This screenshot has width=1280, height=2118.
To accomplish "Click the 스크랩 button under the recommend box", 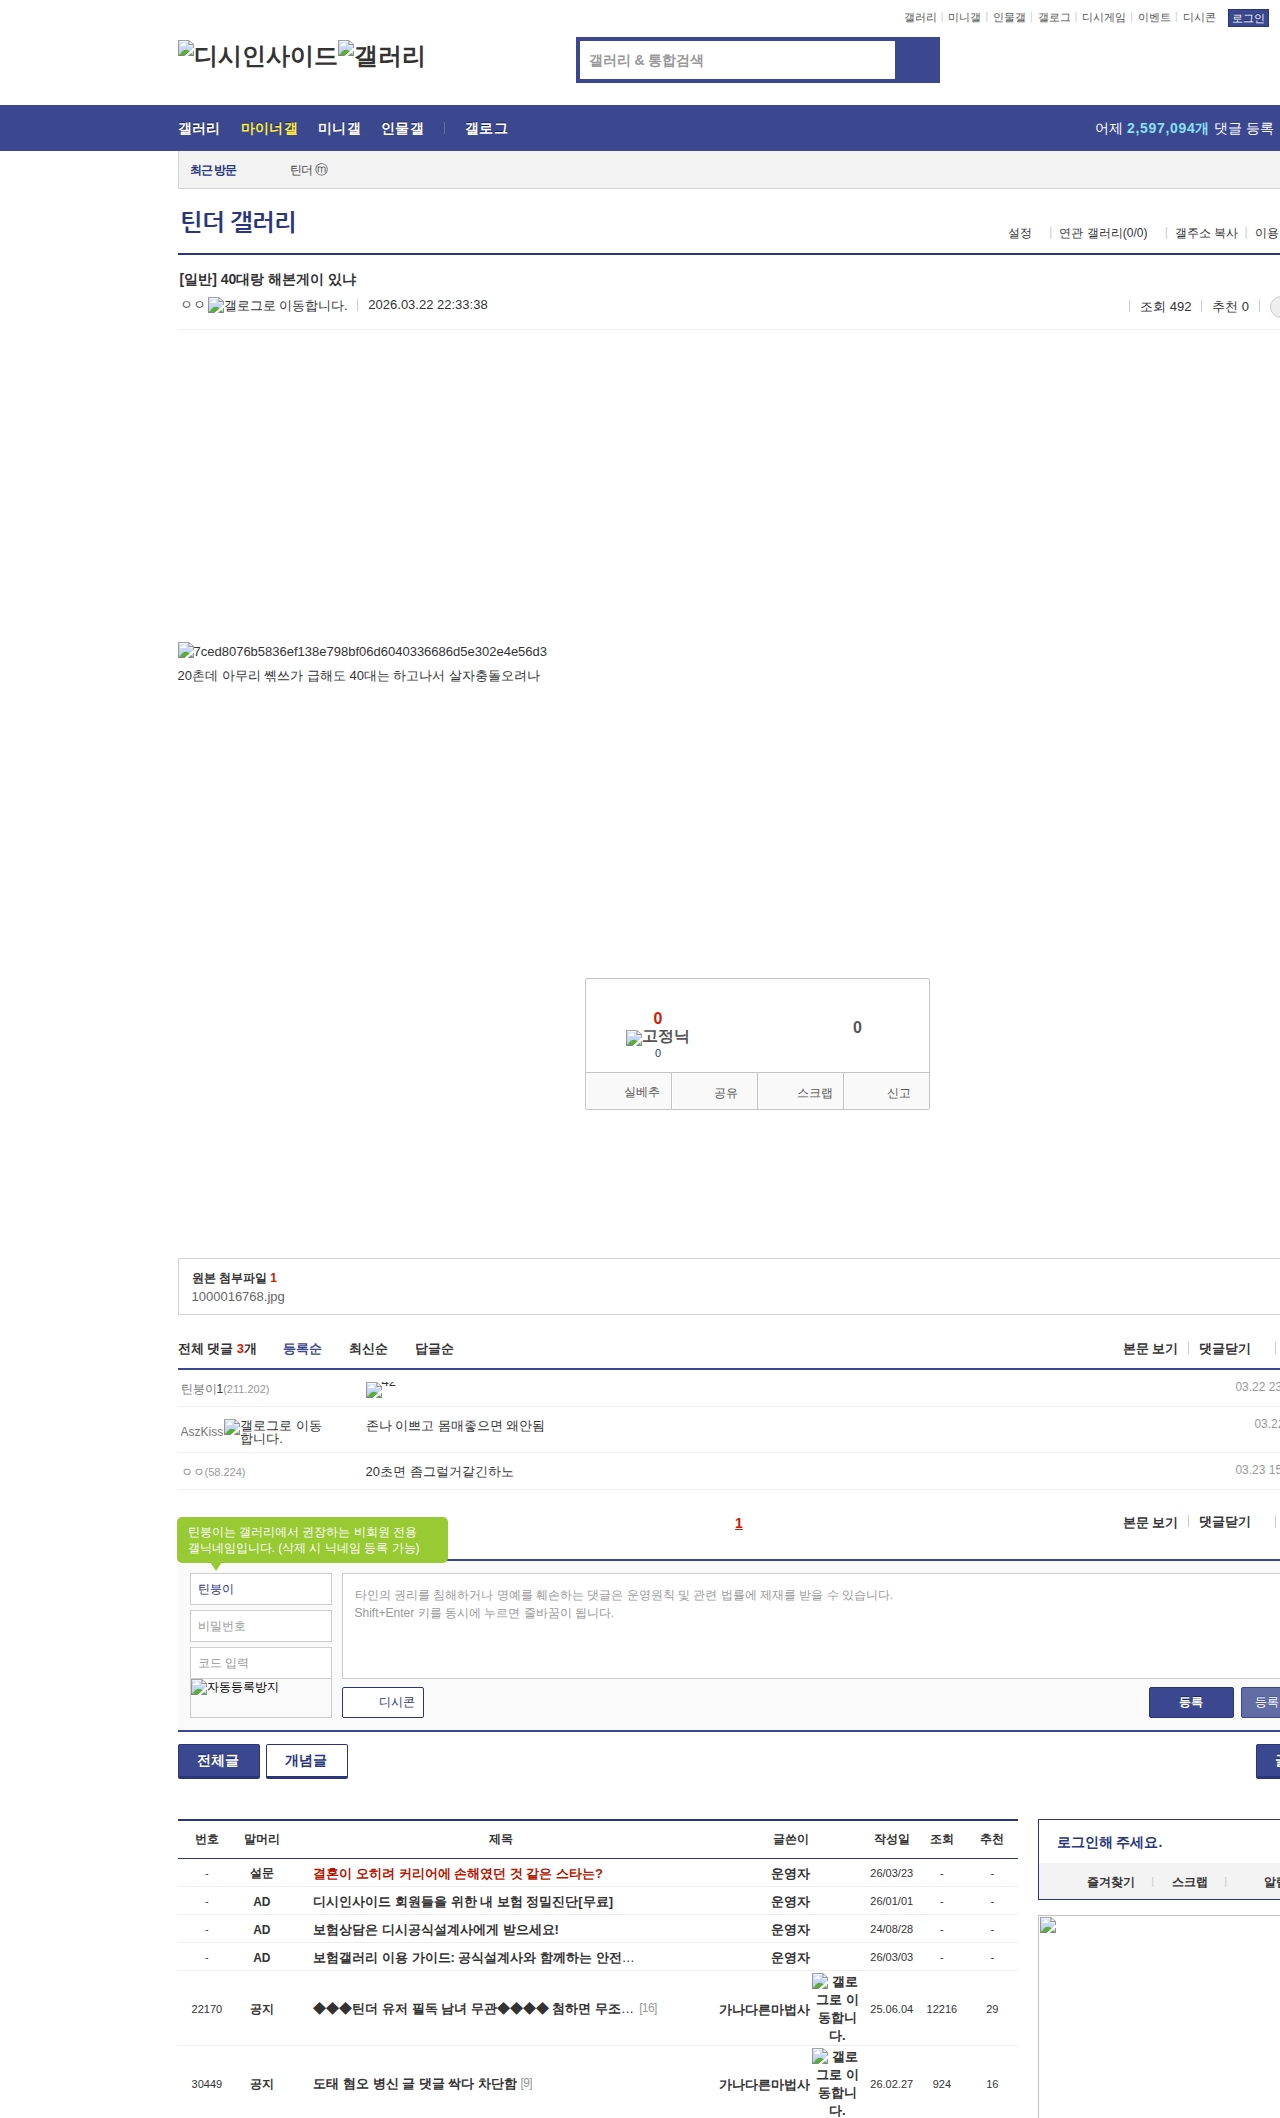I will (x=801, y=1092).
